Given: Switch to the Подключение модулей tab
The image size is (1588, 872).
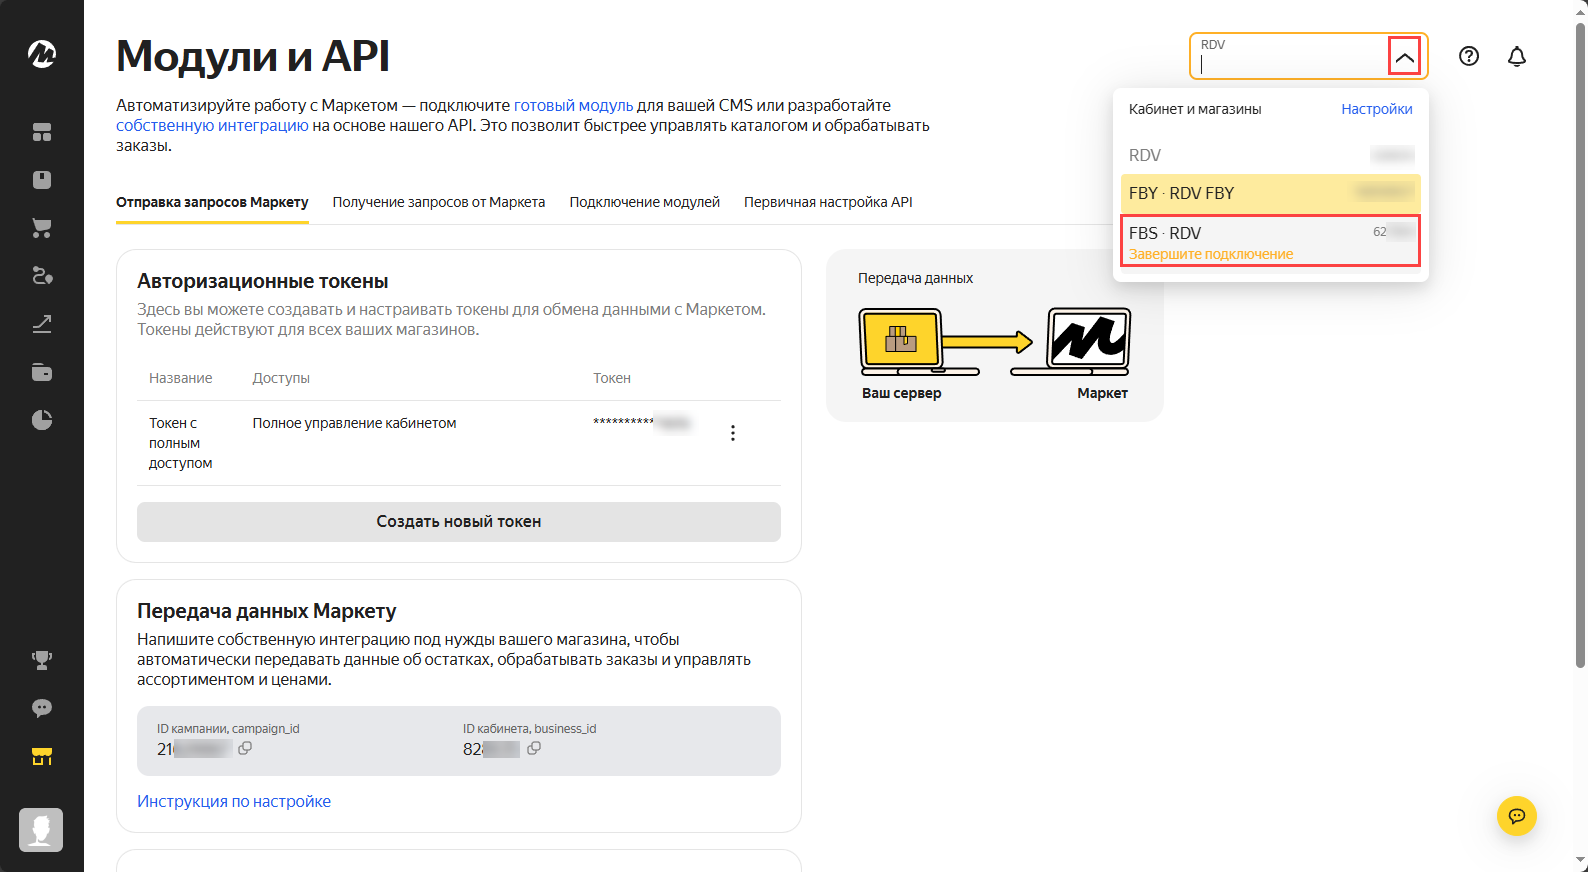Looking at the screenshot, I should pyautogui.click(x=645, y=202).
